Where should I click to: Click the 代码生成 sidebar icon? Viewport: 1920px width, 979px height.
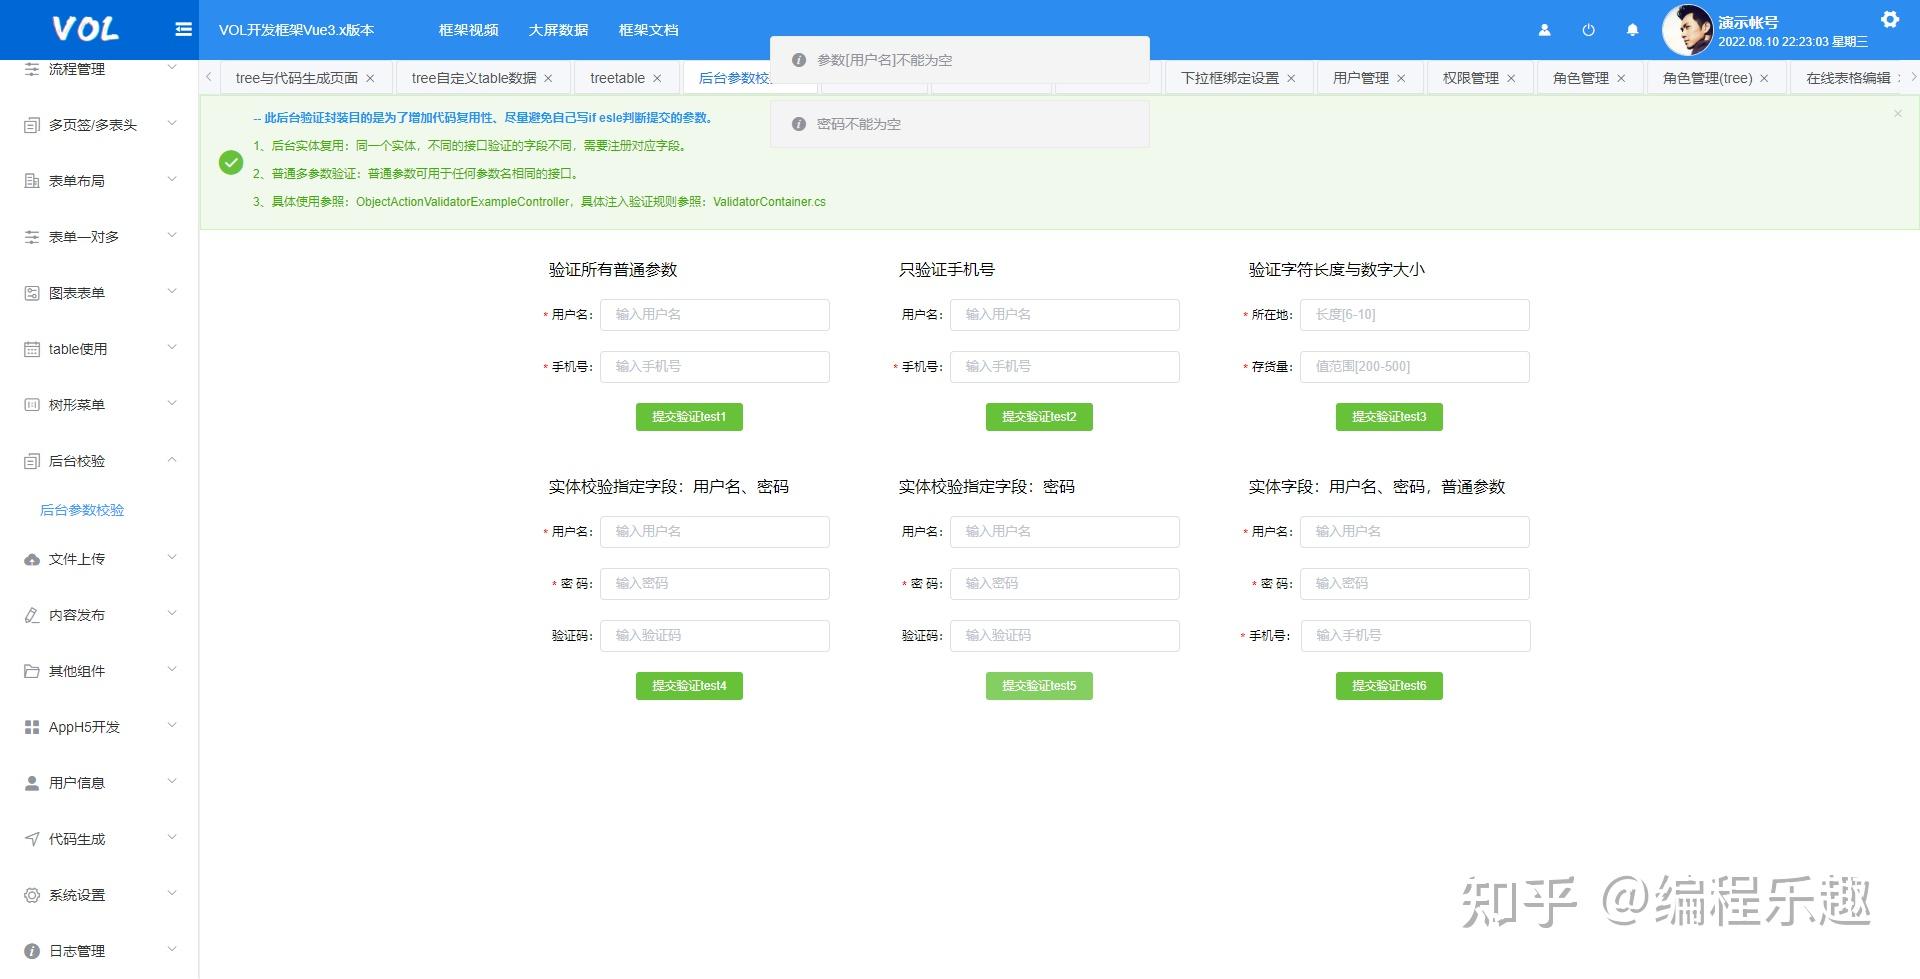(30, 838)
